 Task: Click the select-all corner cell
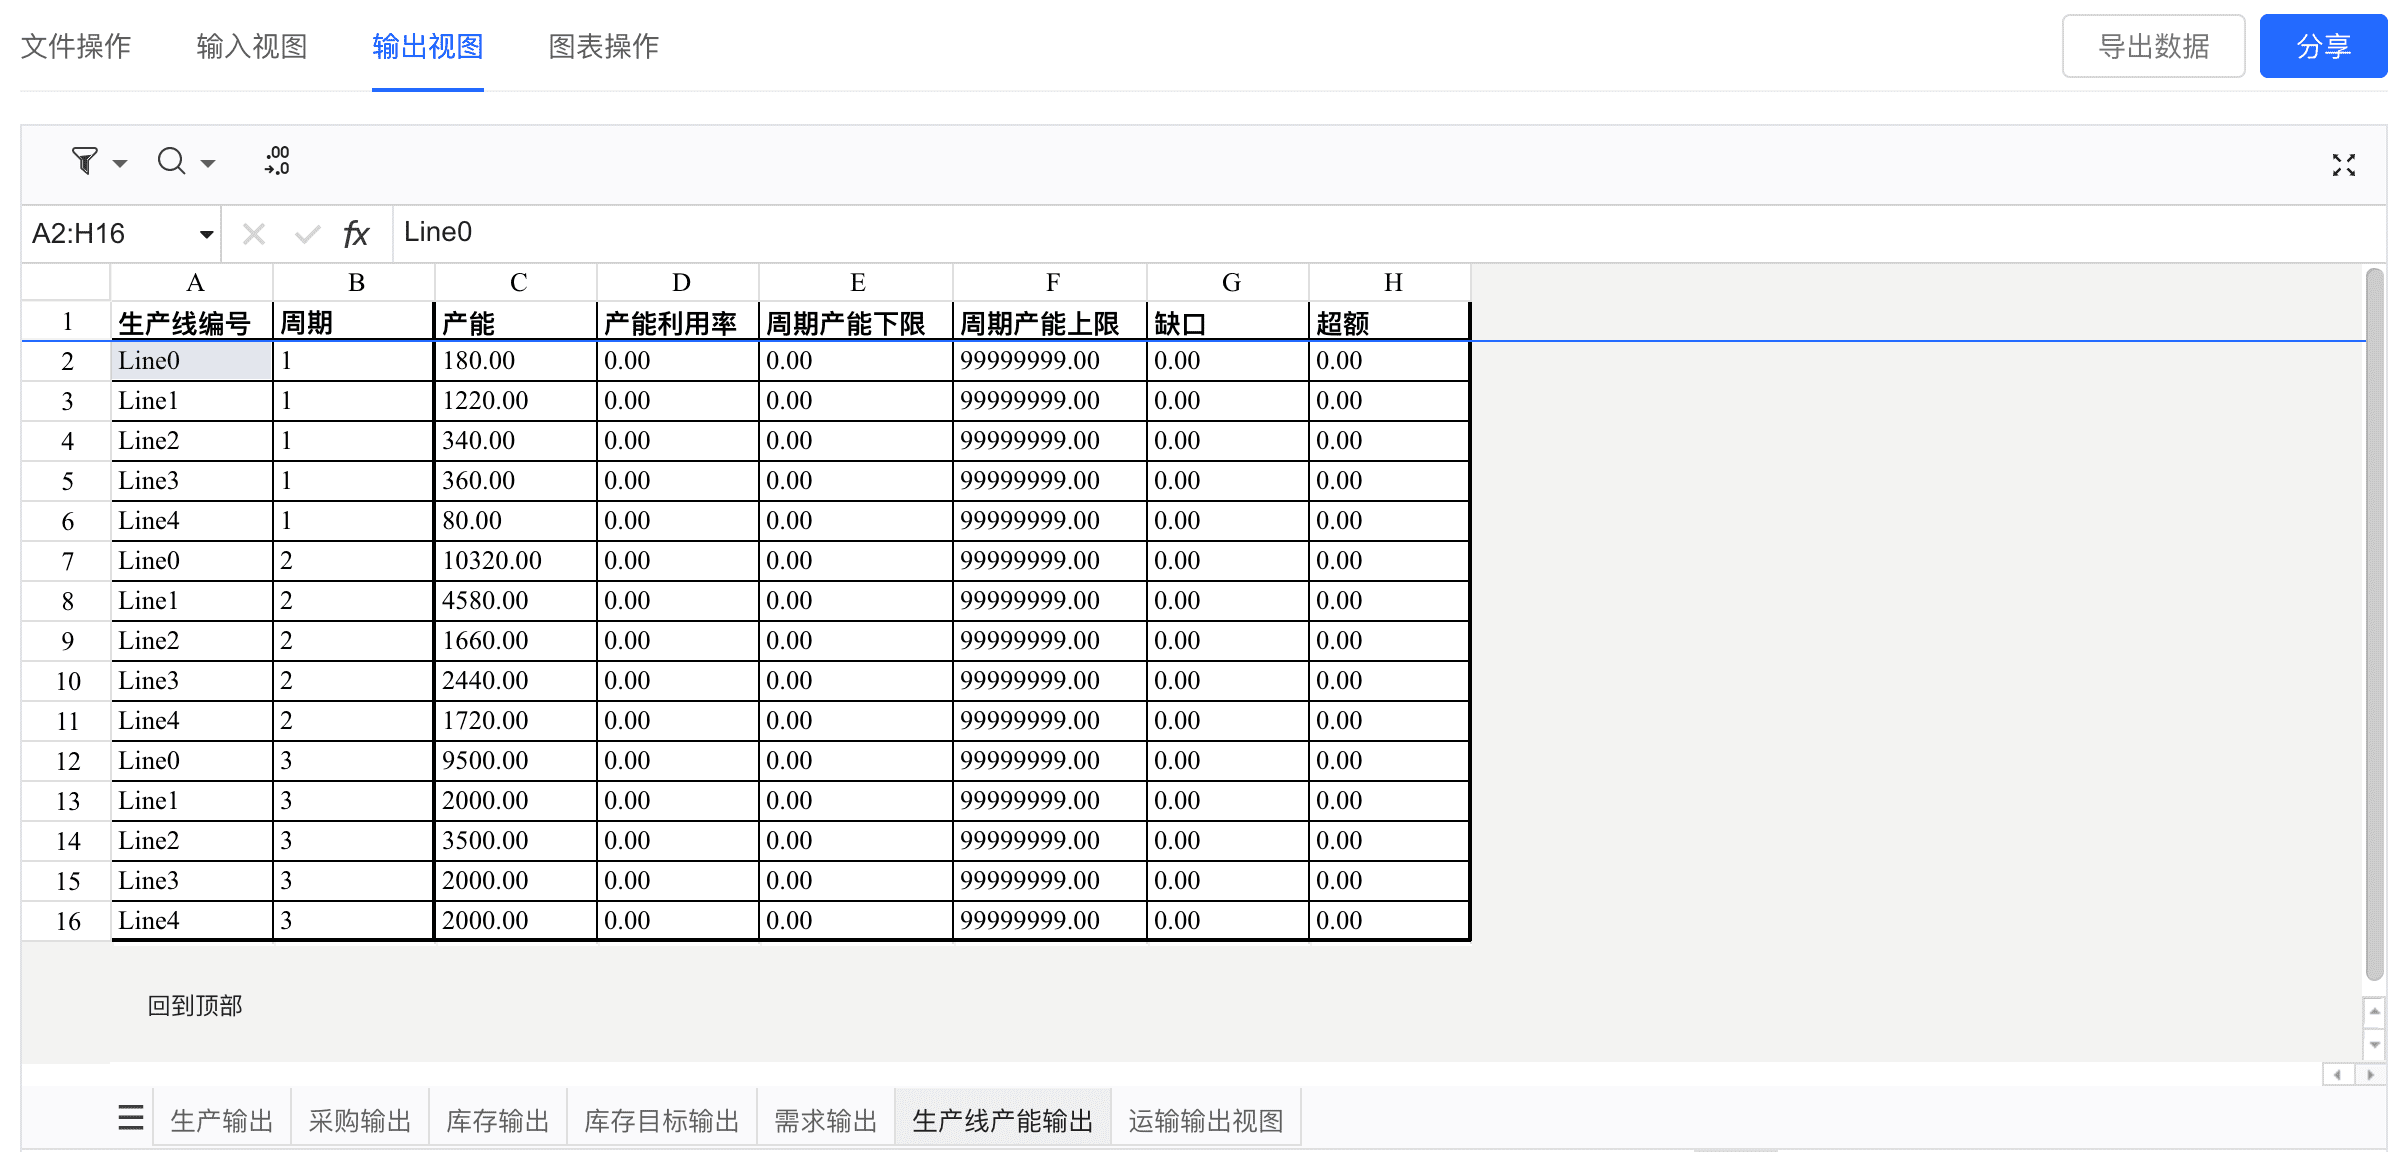click(x=66, y=282)
